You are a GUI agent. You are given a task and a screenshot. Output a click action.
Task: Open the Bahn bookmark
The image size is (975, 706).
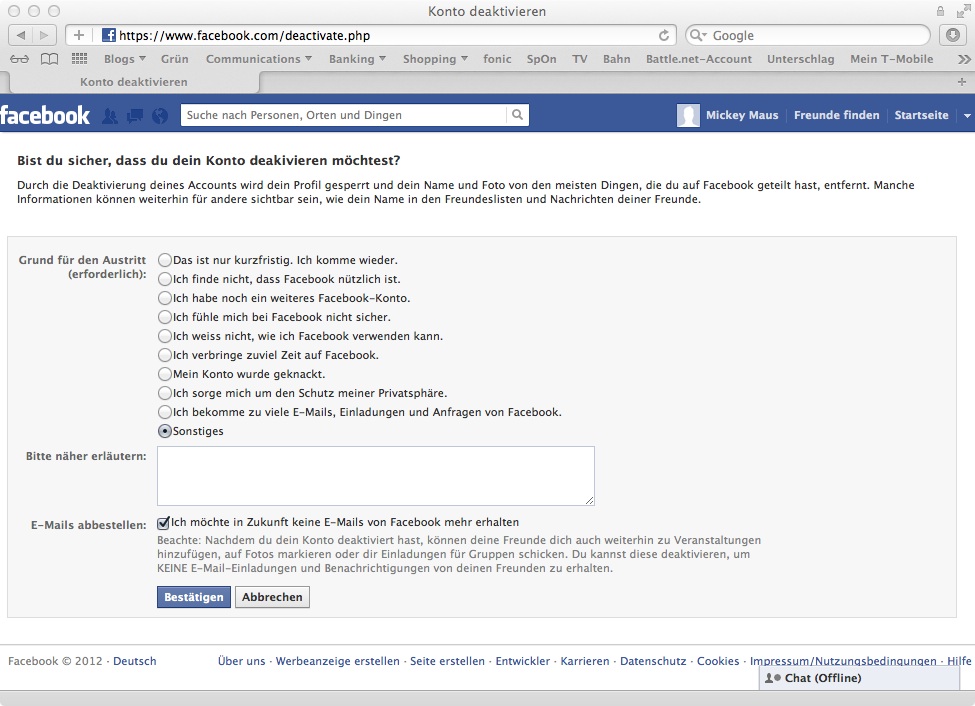[616, 59]
